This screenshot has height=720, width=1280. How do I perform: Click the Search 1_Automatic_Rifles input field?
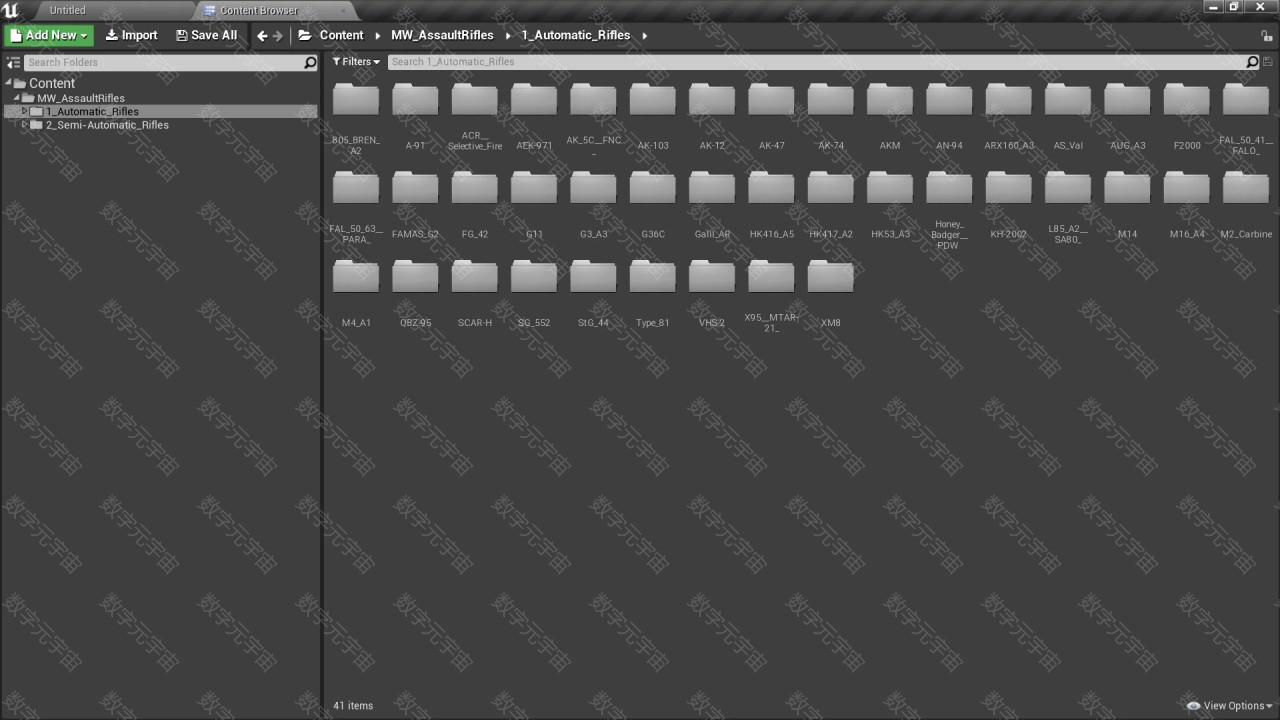click(815, 62)
